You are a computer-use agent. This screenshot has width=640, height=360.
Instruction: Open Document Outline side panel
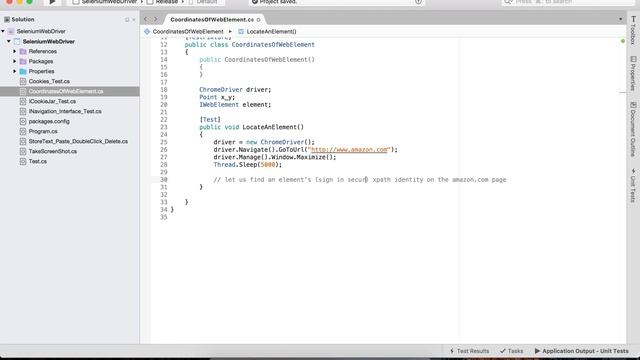click(633, 129)
